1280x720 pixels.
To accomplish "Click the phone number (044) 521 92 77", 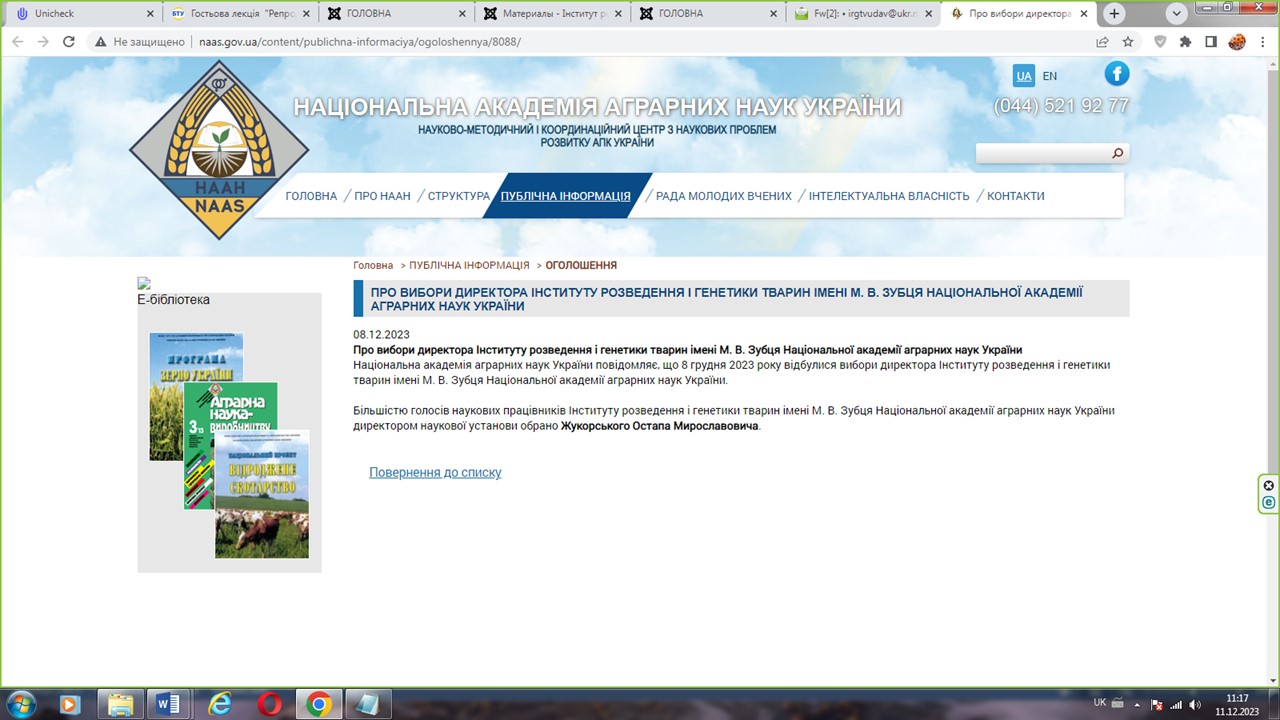I will pos(1061,106).
